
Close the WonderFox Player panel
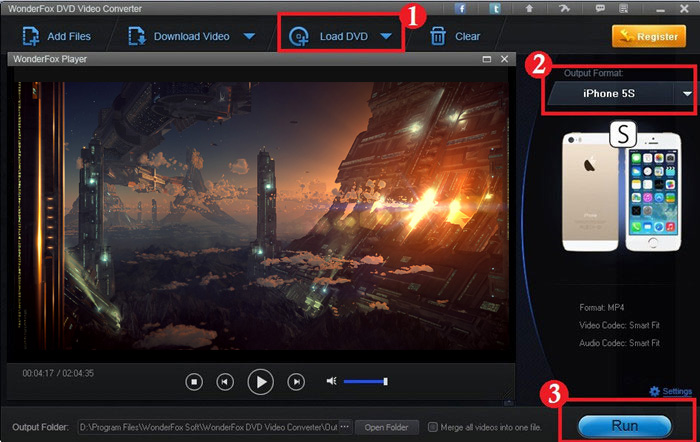504,59
